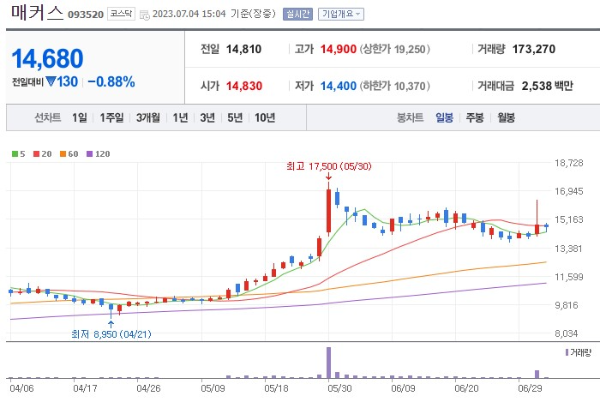Select the 5년 line chart period

click(235, 117)
